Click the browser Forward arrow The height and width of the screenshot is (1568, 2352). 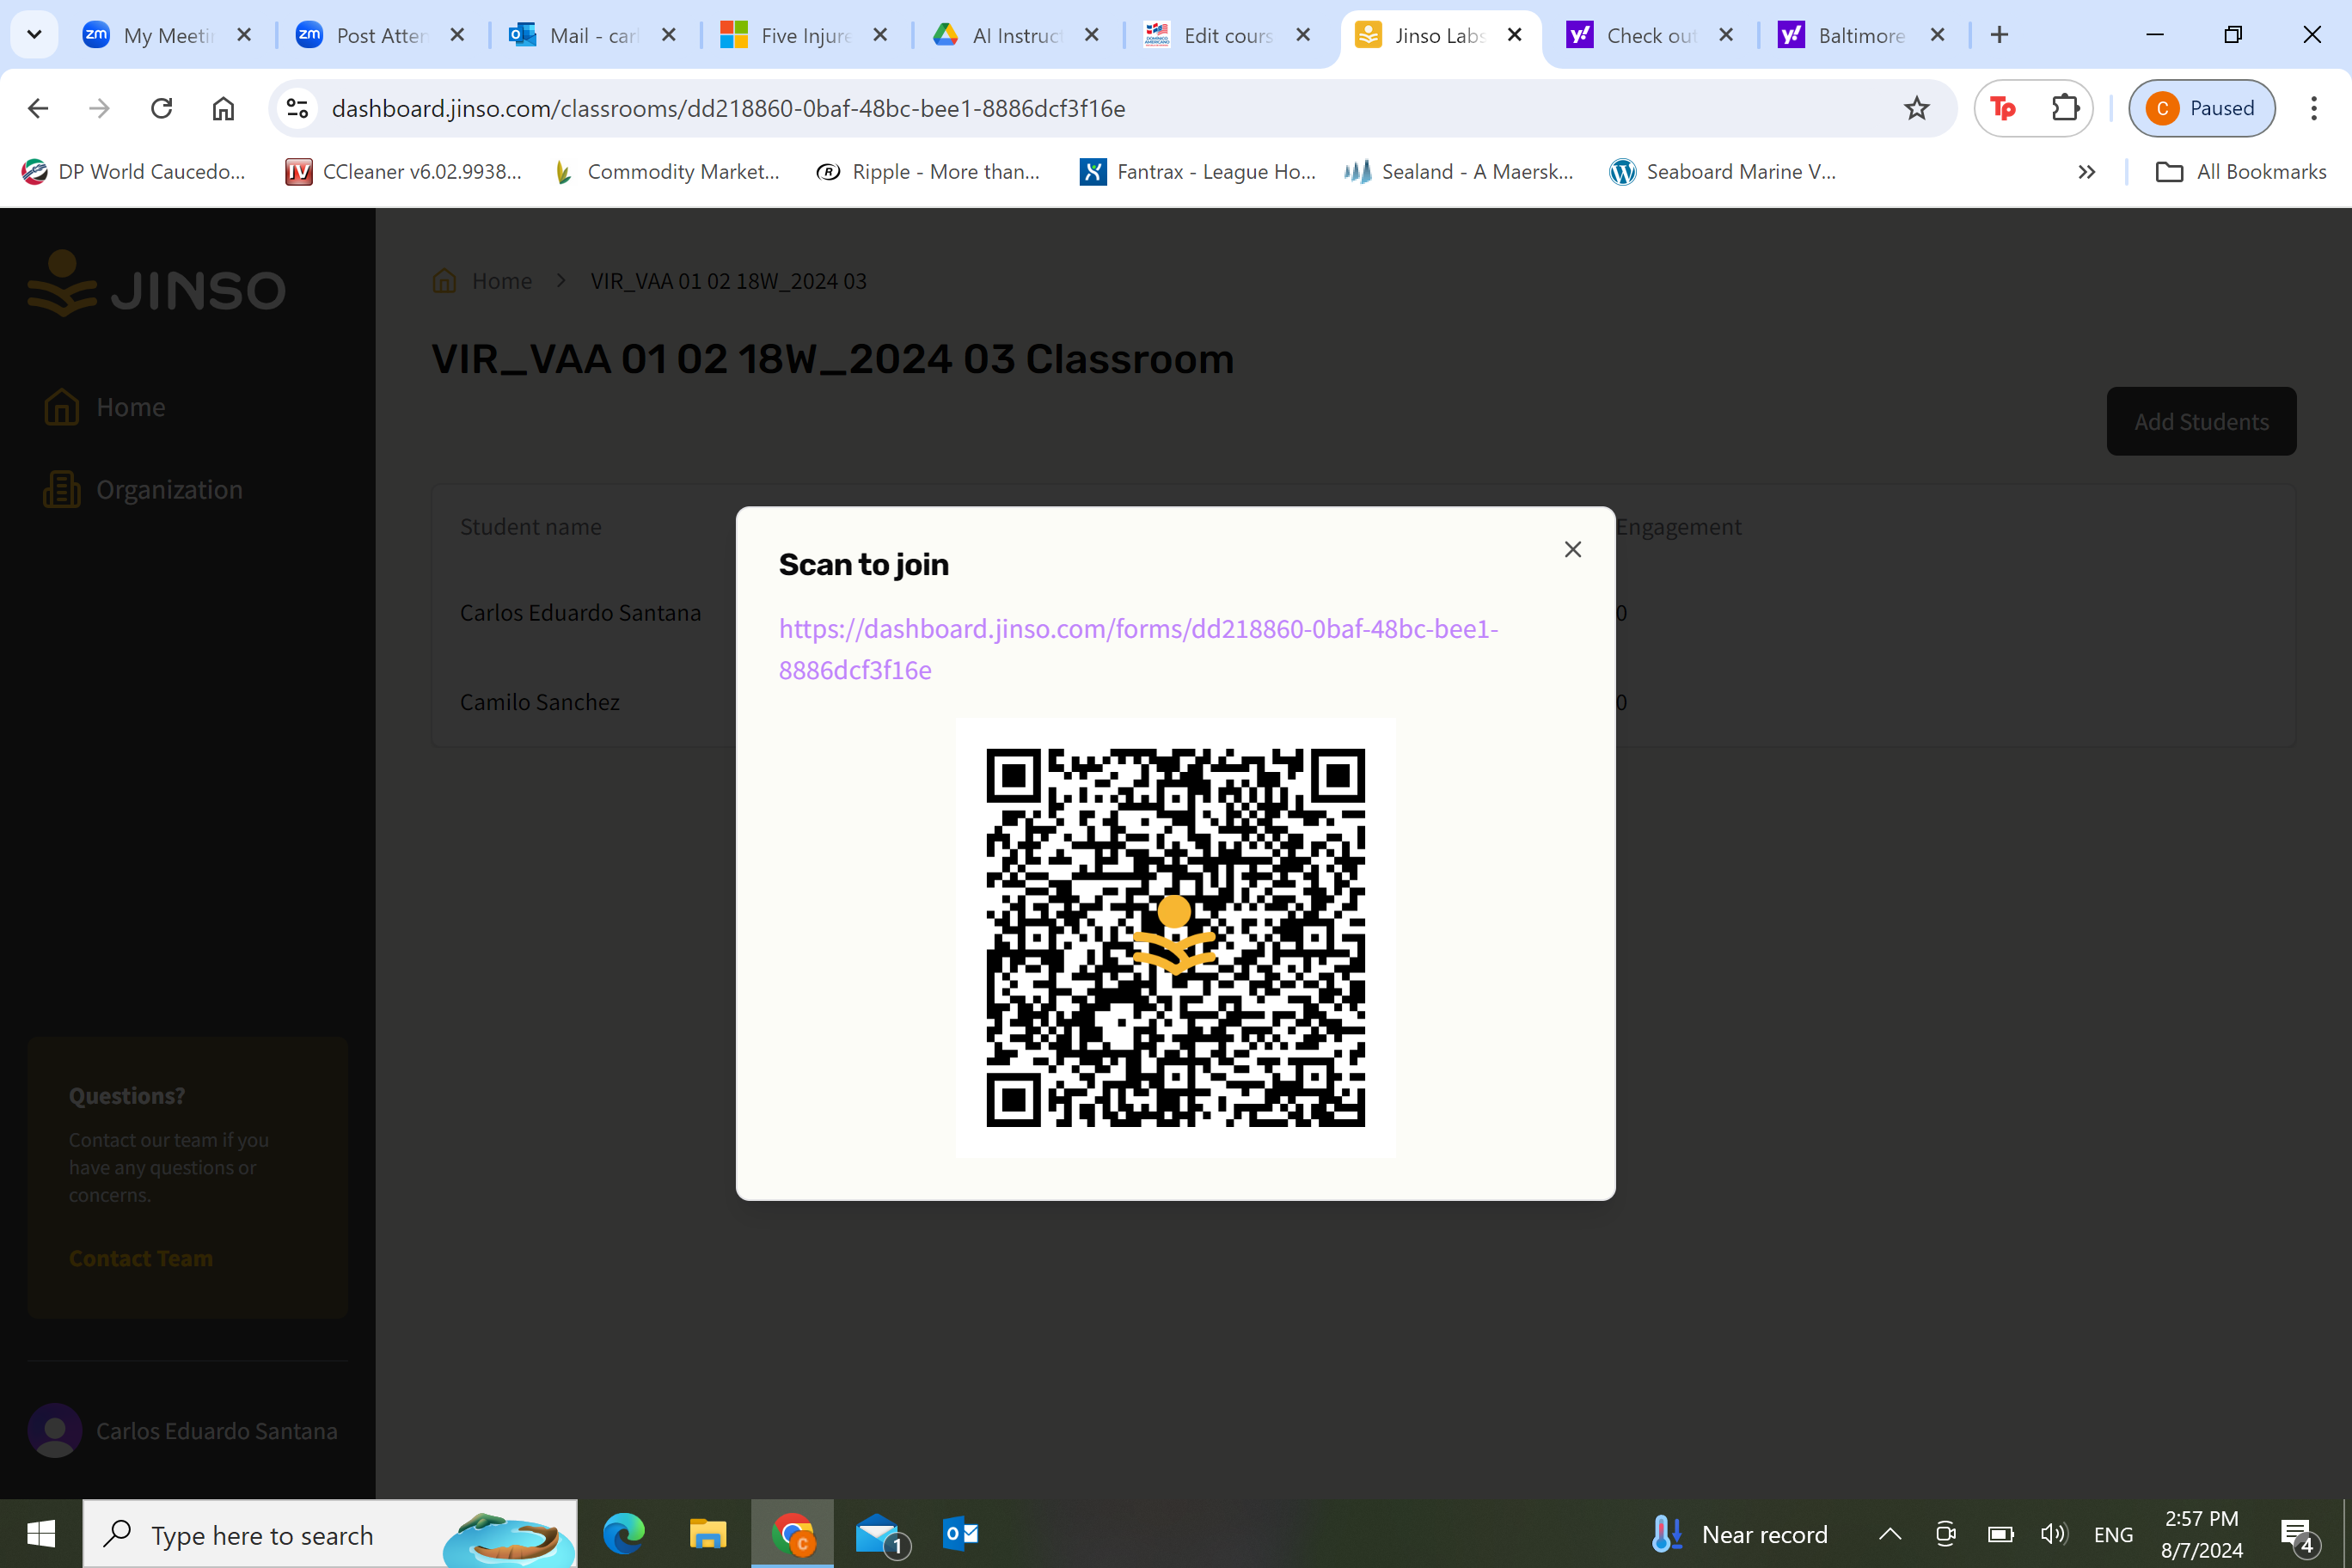point(99,108)
